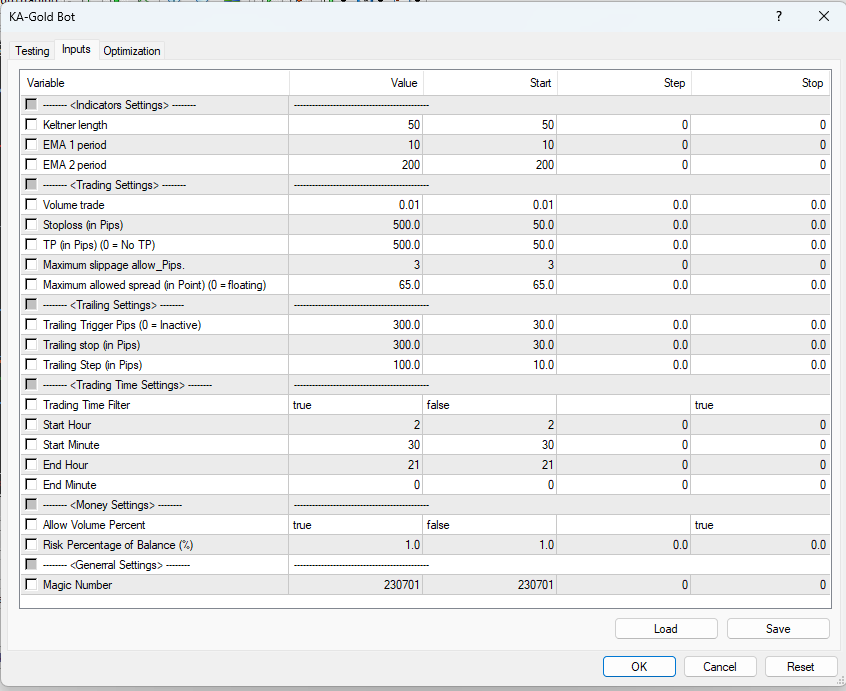
Task: Select the Inputs tab
Action: tap(76, 47)
